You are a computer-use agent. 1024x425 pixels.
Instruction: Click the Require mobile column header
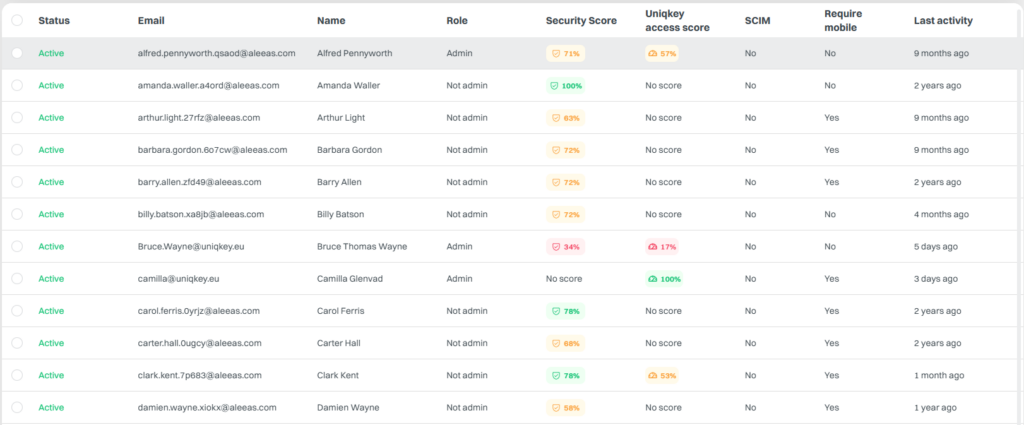pyautogui.click(x=841, y=21)
